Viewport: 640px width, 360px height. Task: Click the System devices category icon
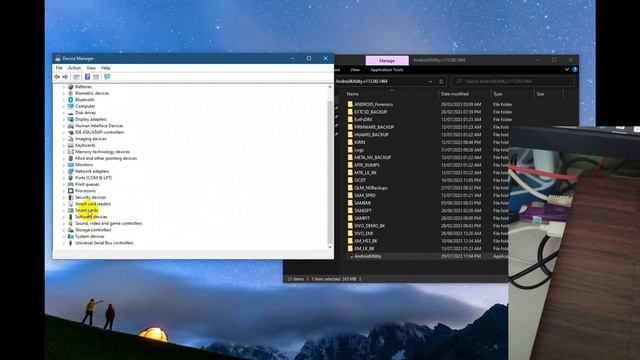71,236
